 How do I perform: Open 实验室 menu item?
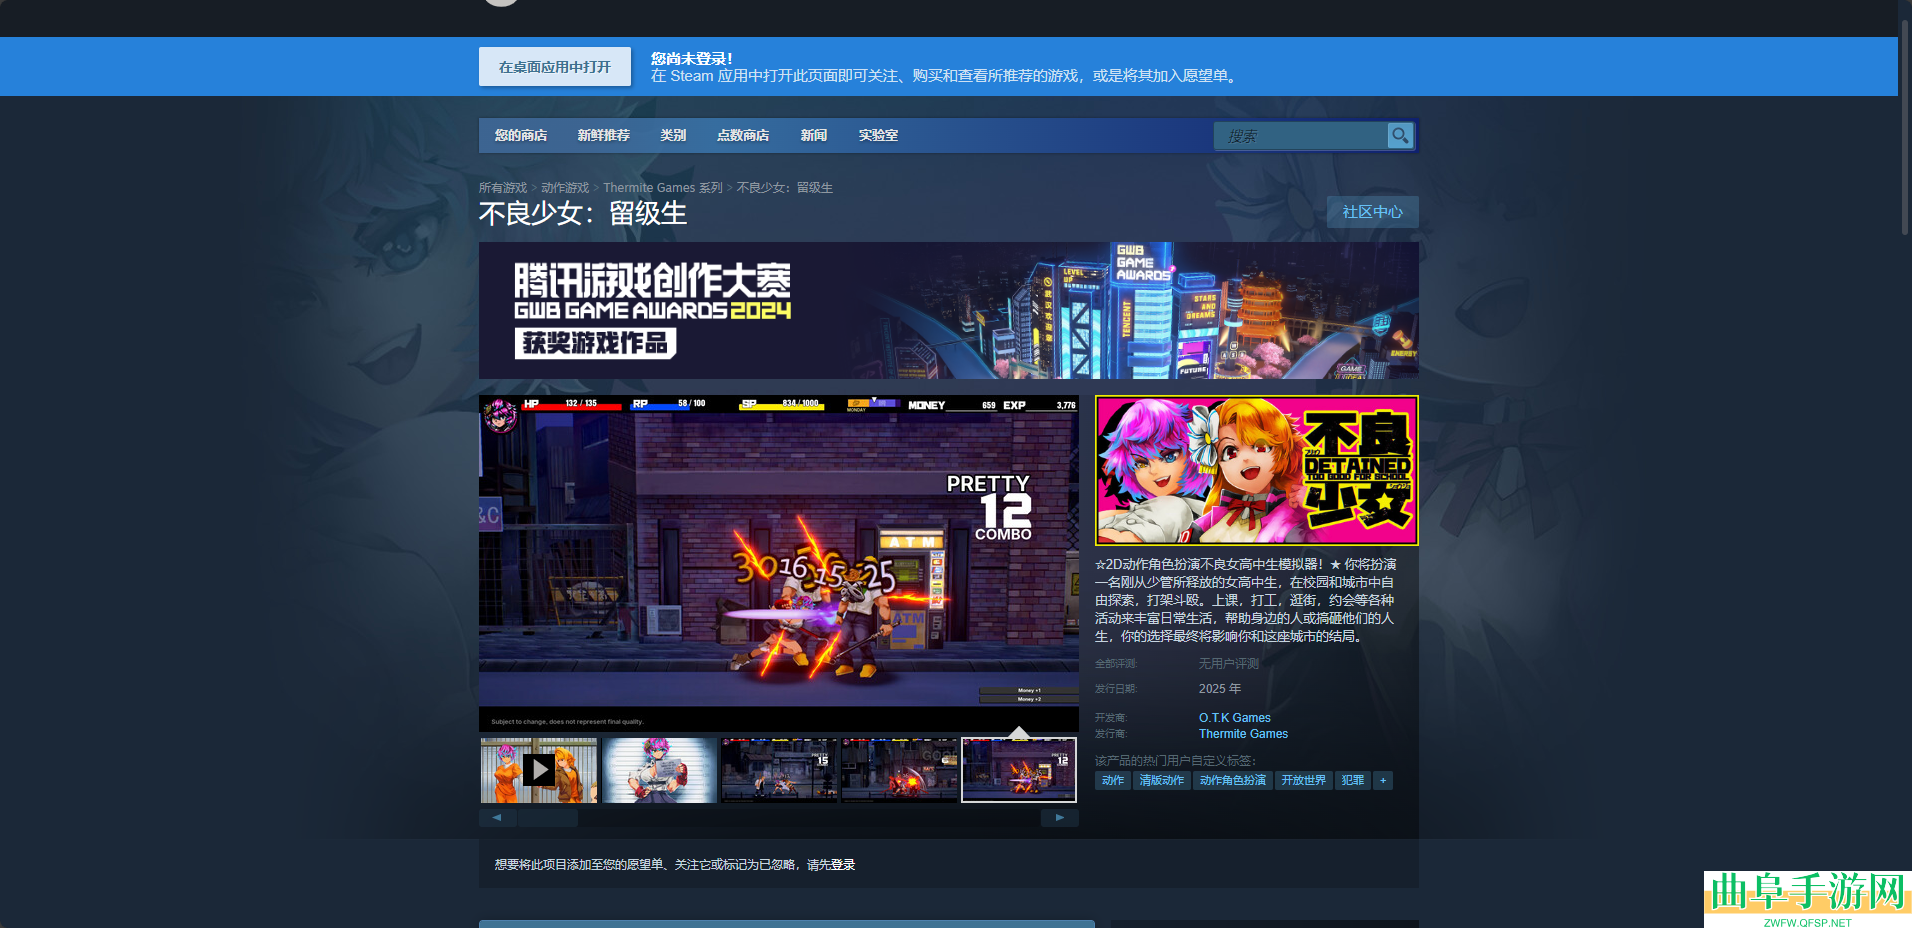tap(878, 135)
